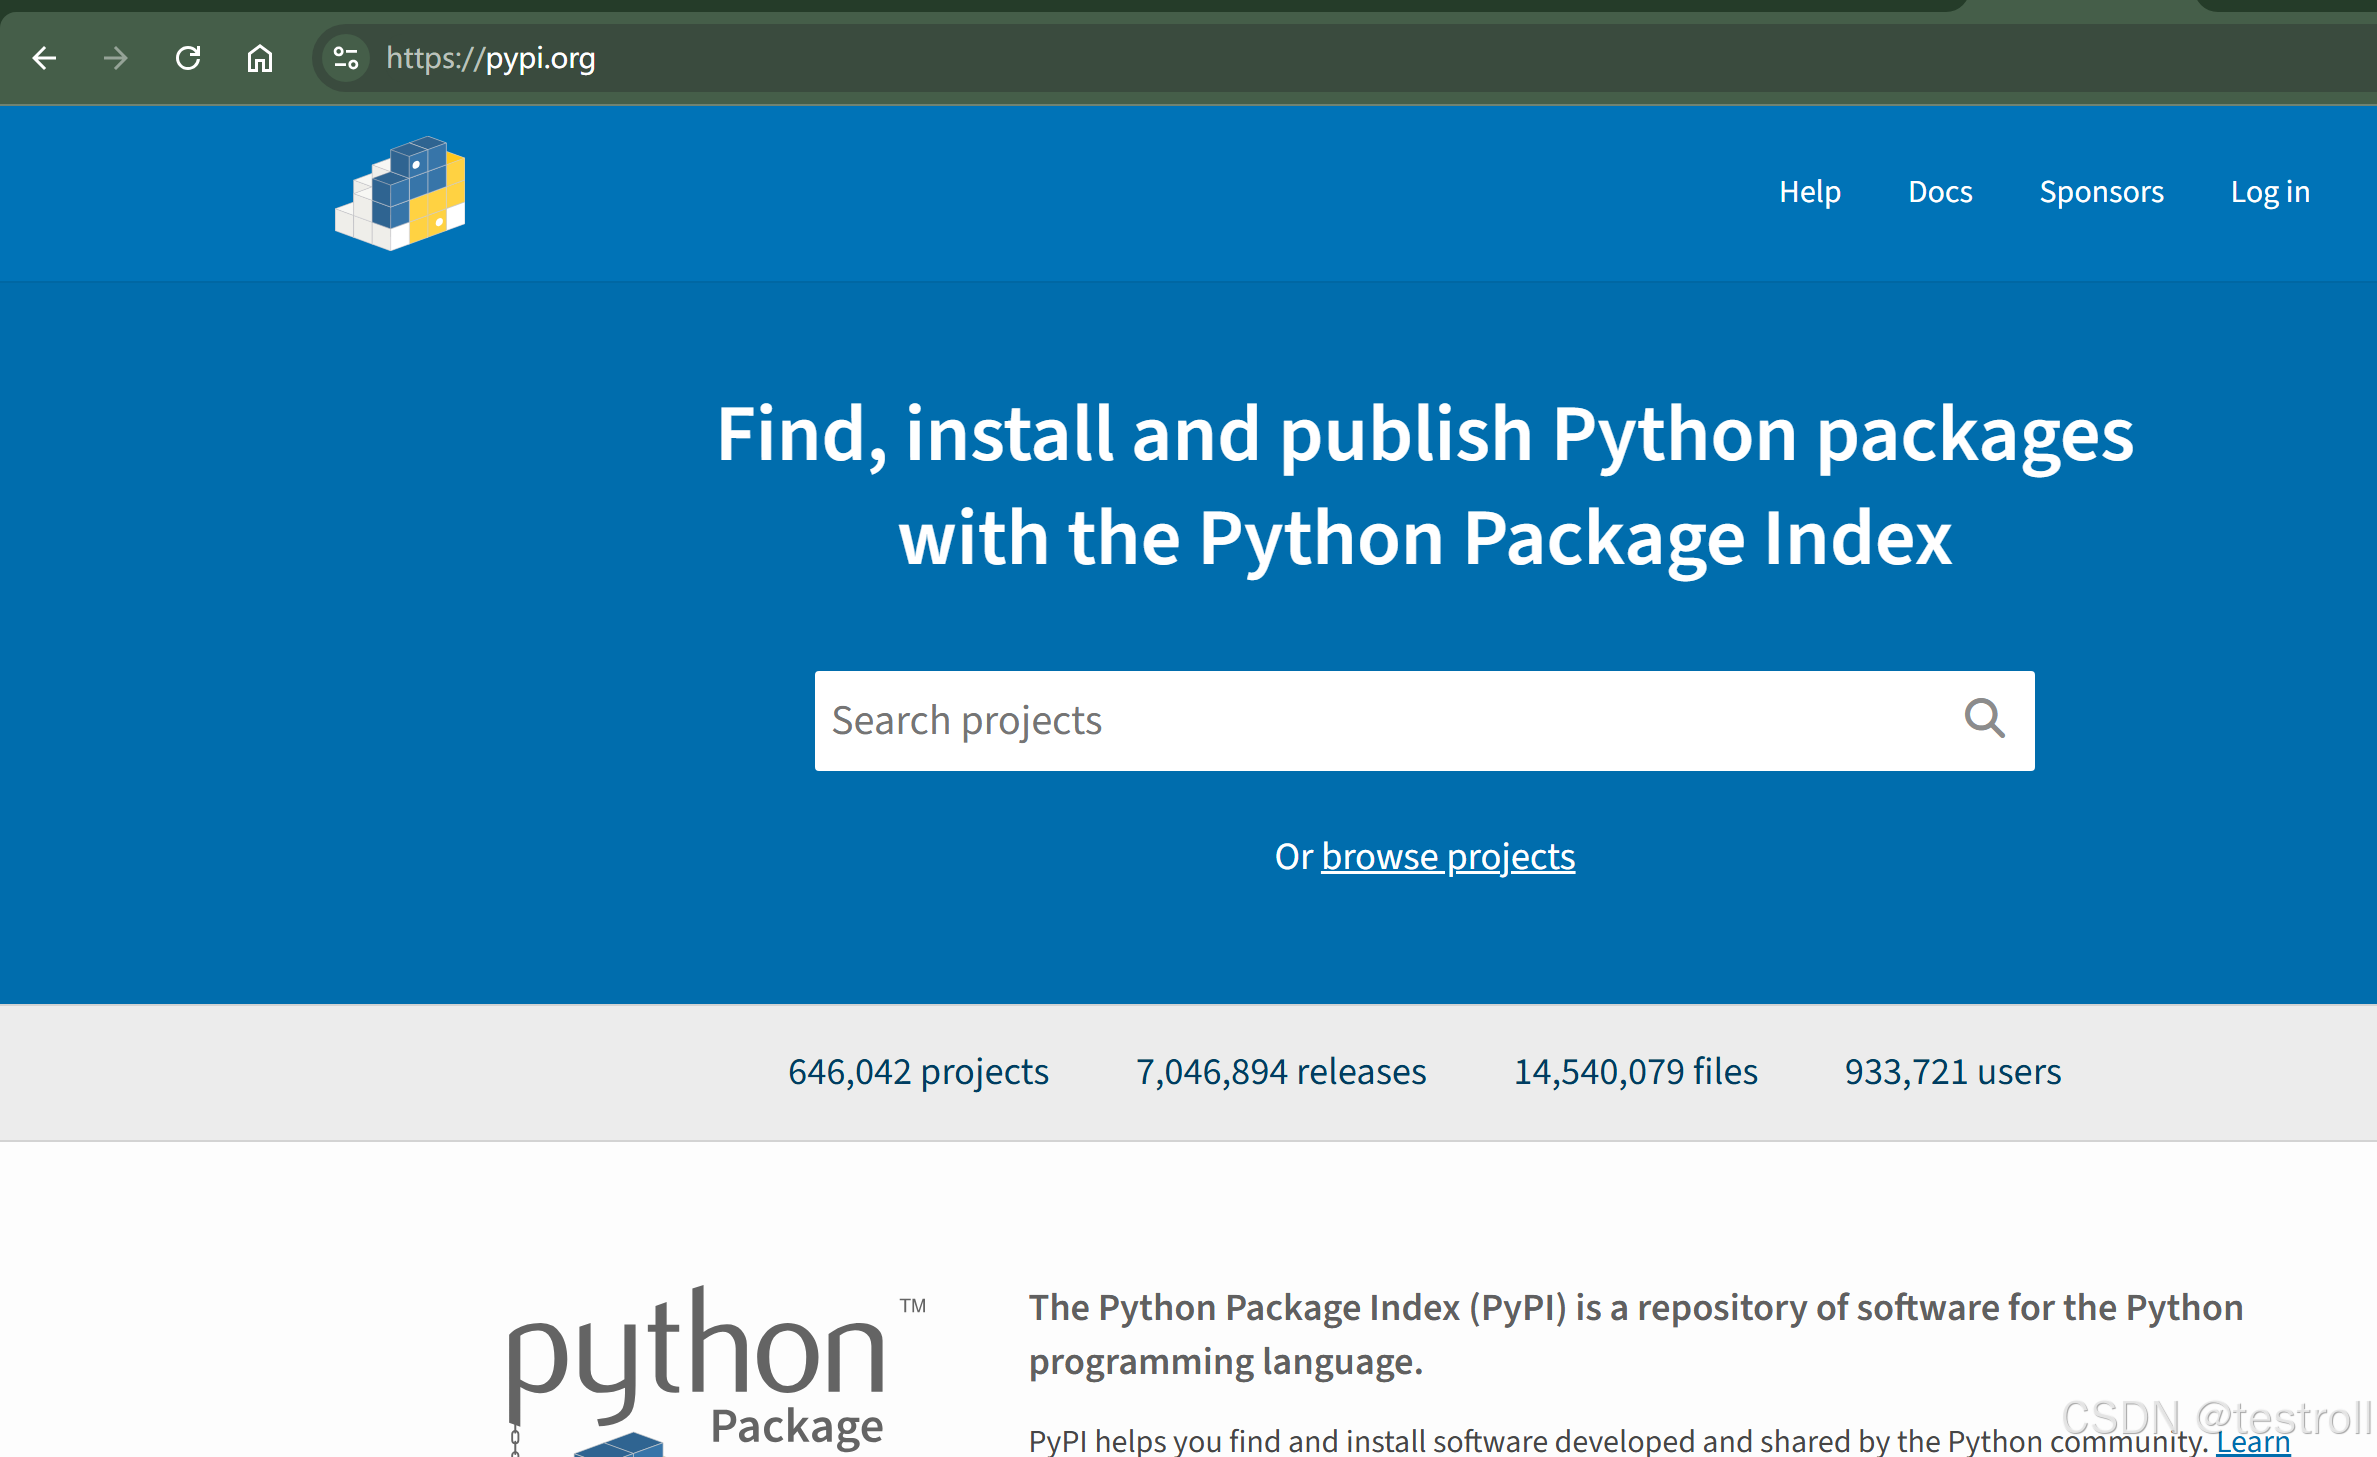Click the 14,540,079 files statistic
The height and width of the screenshot is (1457, 2377).
tap(1635, 1072)
